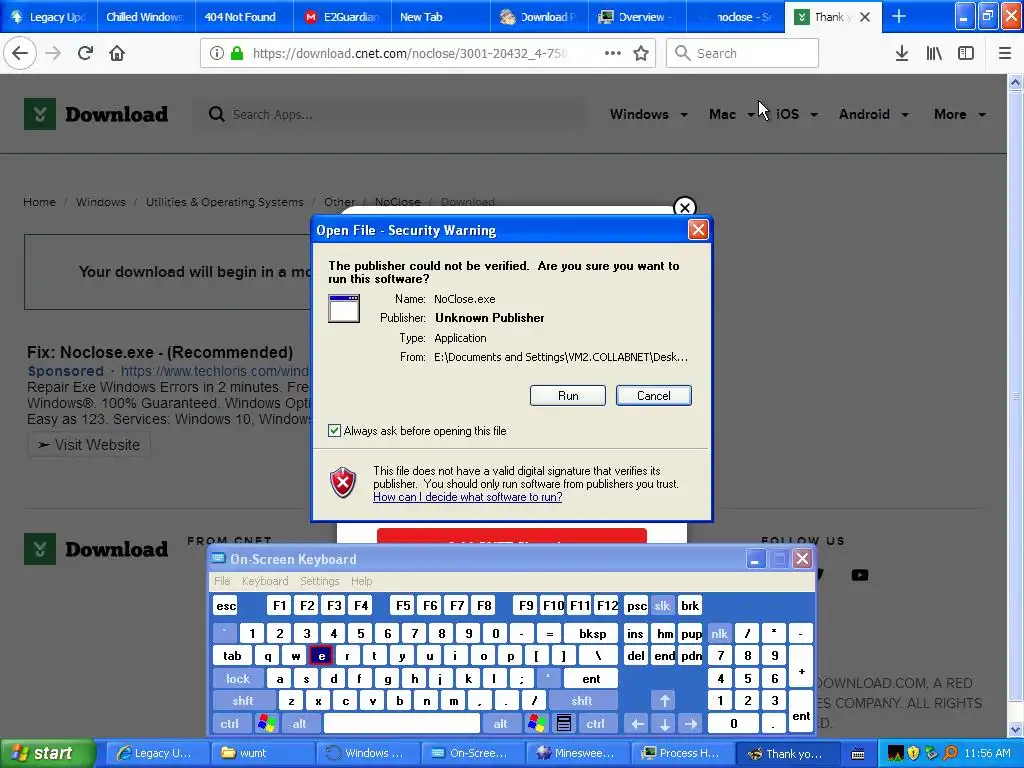Viewport: 1024px width, 768px height.
Task: Go to the Firefox home page icon
Action: [x=117, y=53]
